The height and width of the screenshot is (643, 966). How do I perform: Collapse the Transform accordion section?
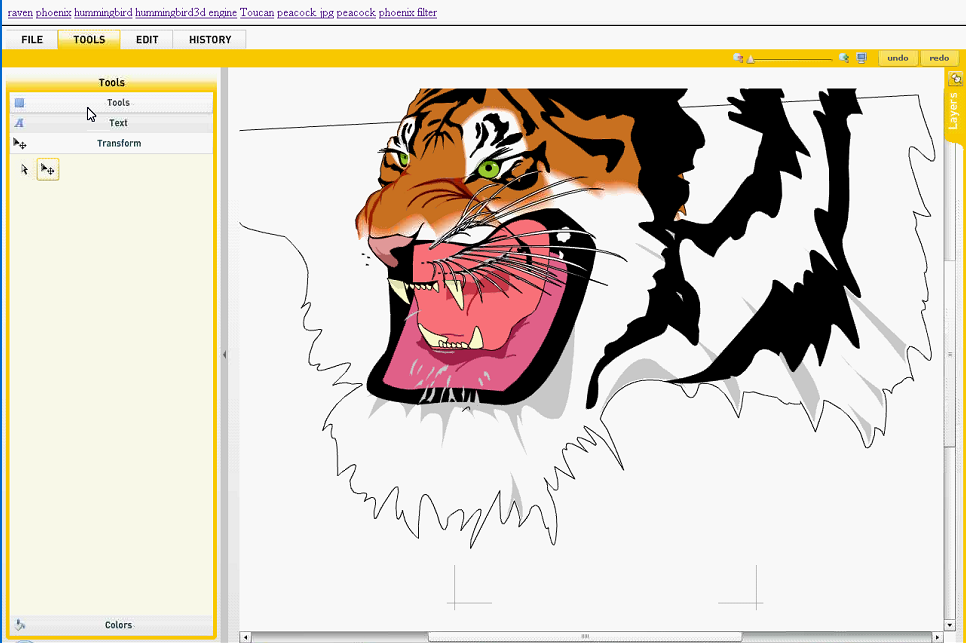[x=112, y=144]
